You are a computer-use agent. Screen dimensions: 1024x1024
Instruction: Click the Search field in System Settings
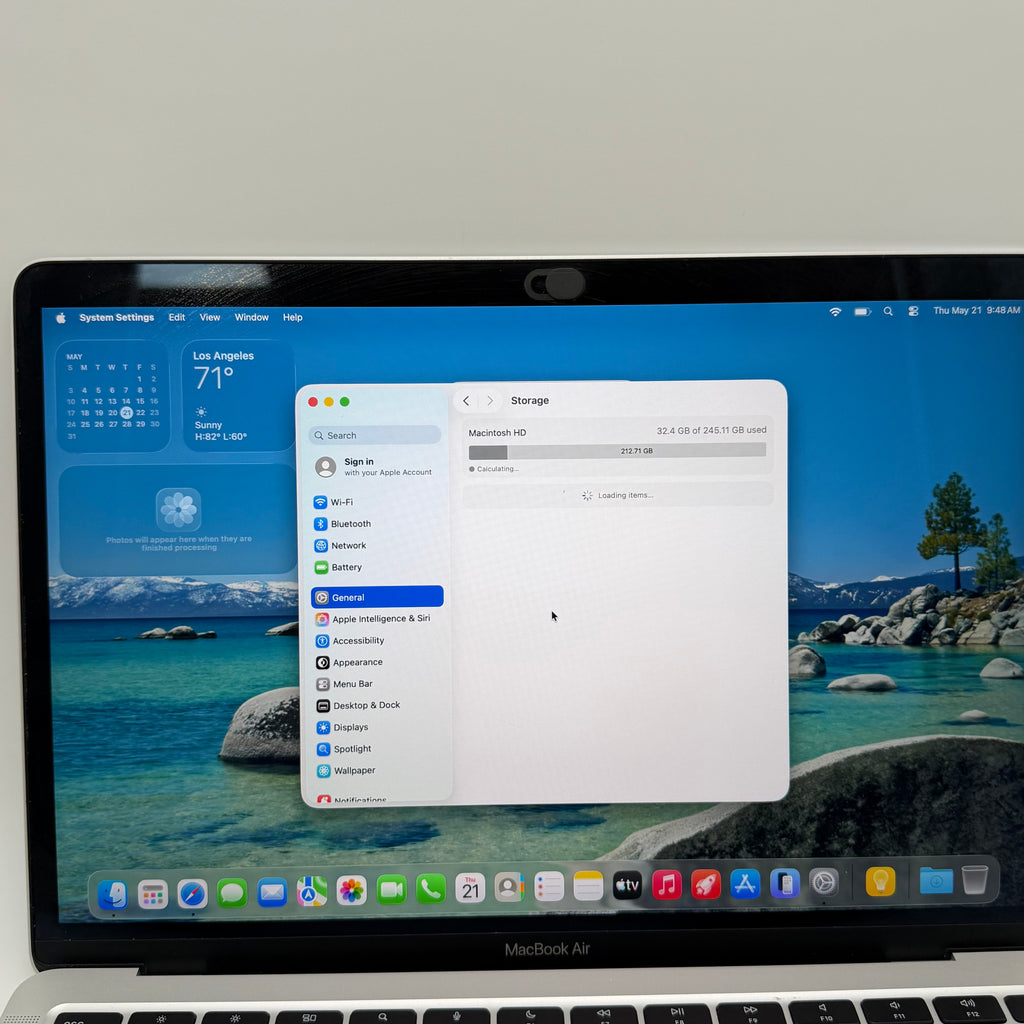point(374,435)
